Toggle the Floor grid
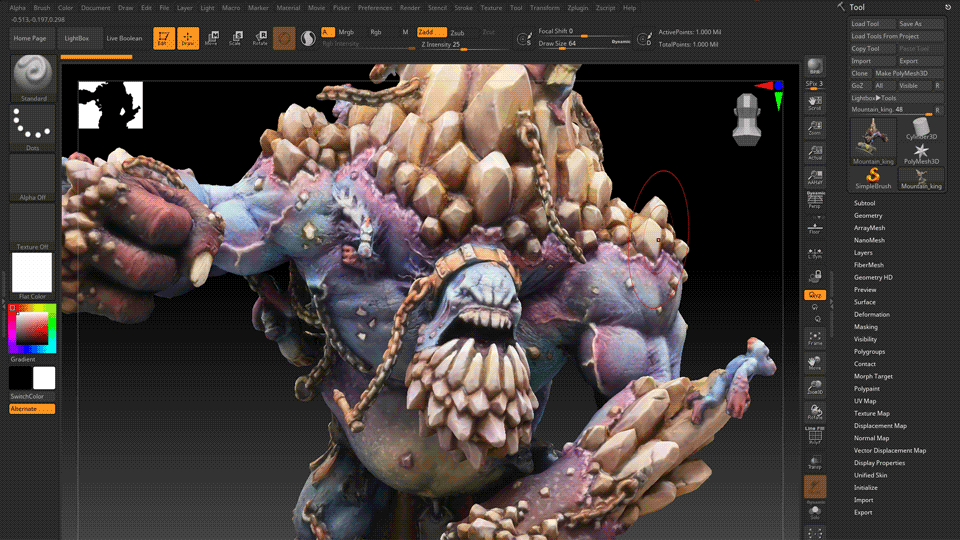Screen dimensions: 960x540 [x=814, y=228]
